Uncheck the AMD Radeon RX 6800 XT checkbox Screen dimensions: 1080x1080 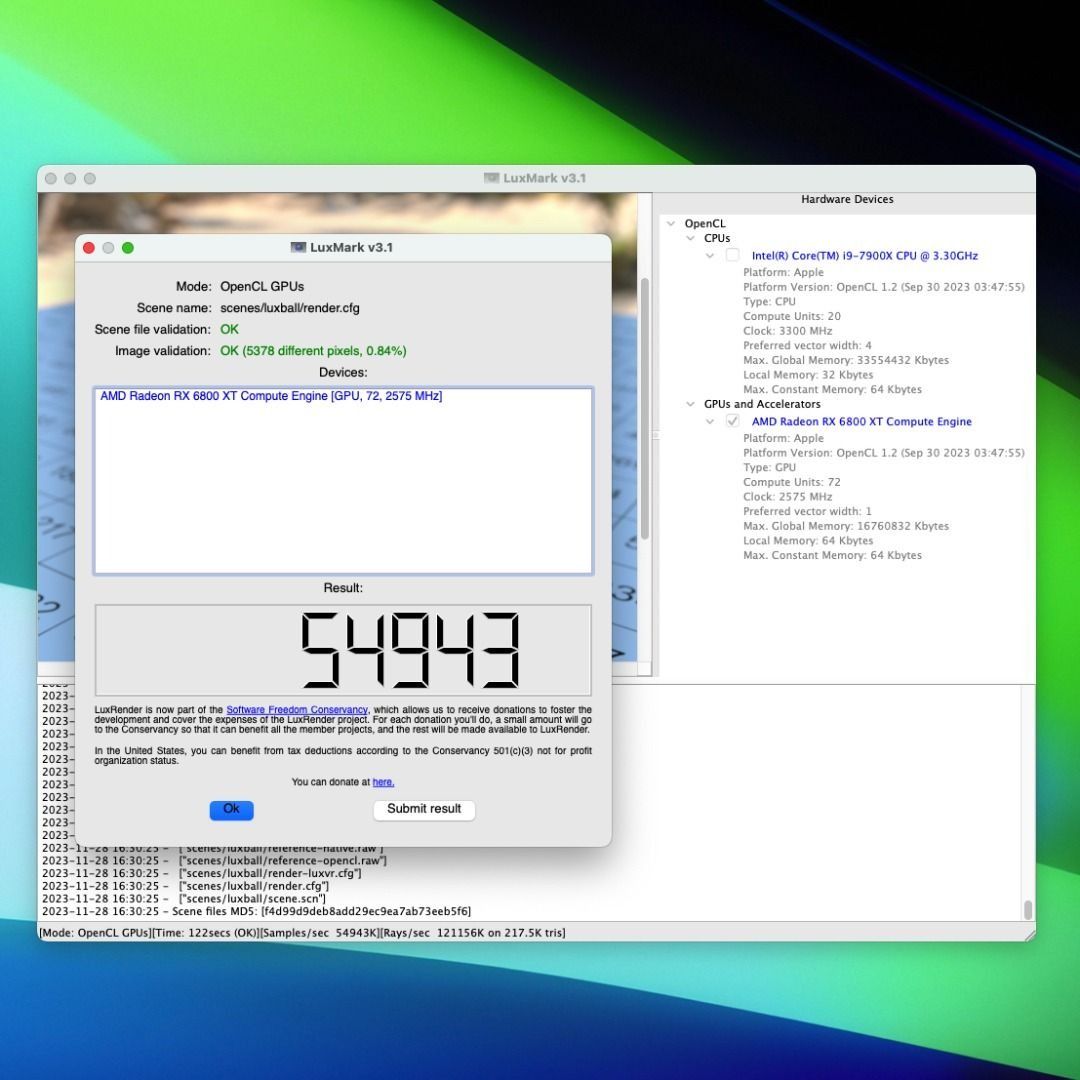coord(733,422)
